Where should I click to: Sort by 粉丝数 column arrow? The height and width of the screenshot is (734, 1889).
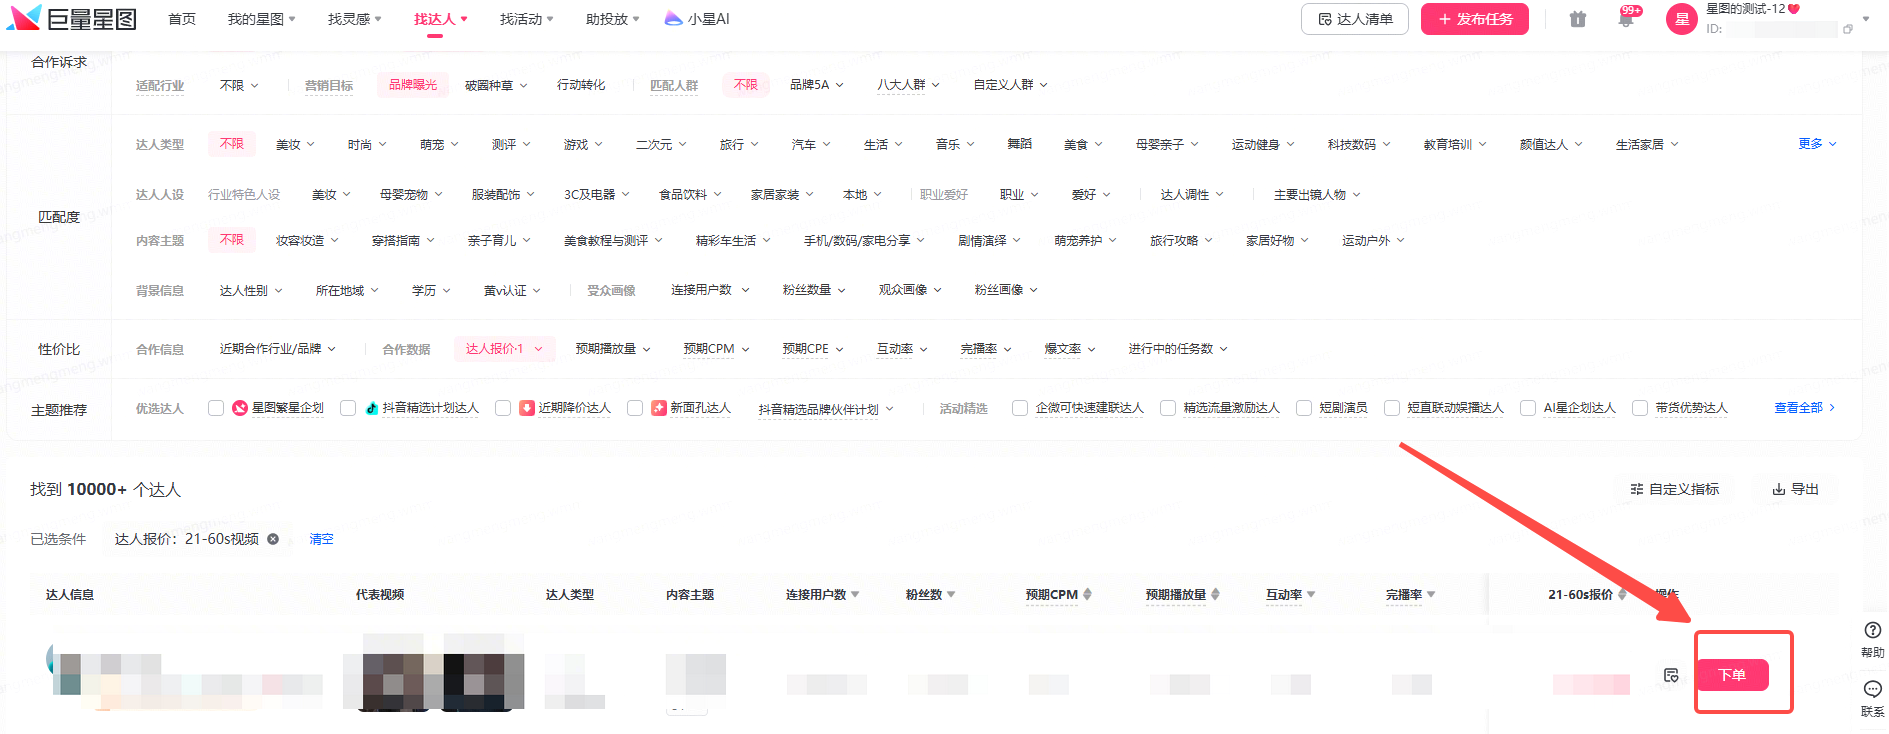pyautogui.click(x=951, y=595)
